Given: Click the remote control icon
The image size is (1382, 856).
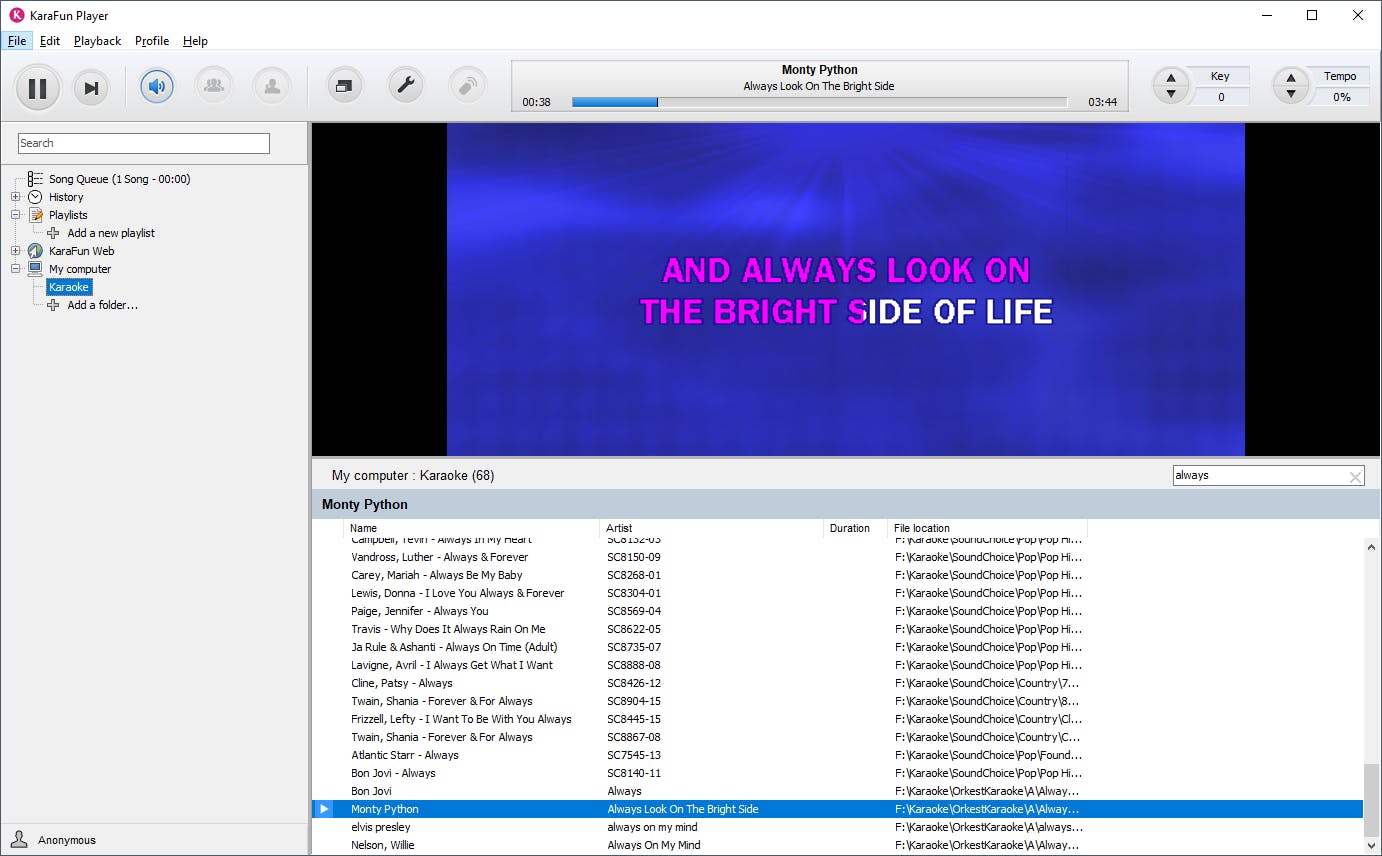Looking at the screenshot, I should (467, 86).
